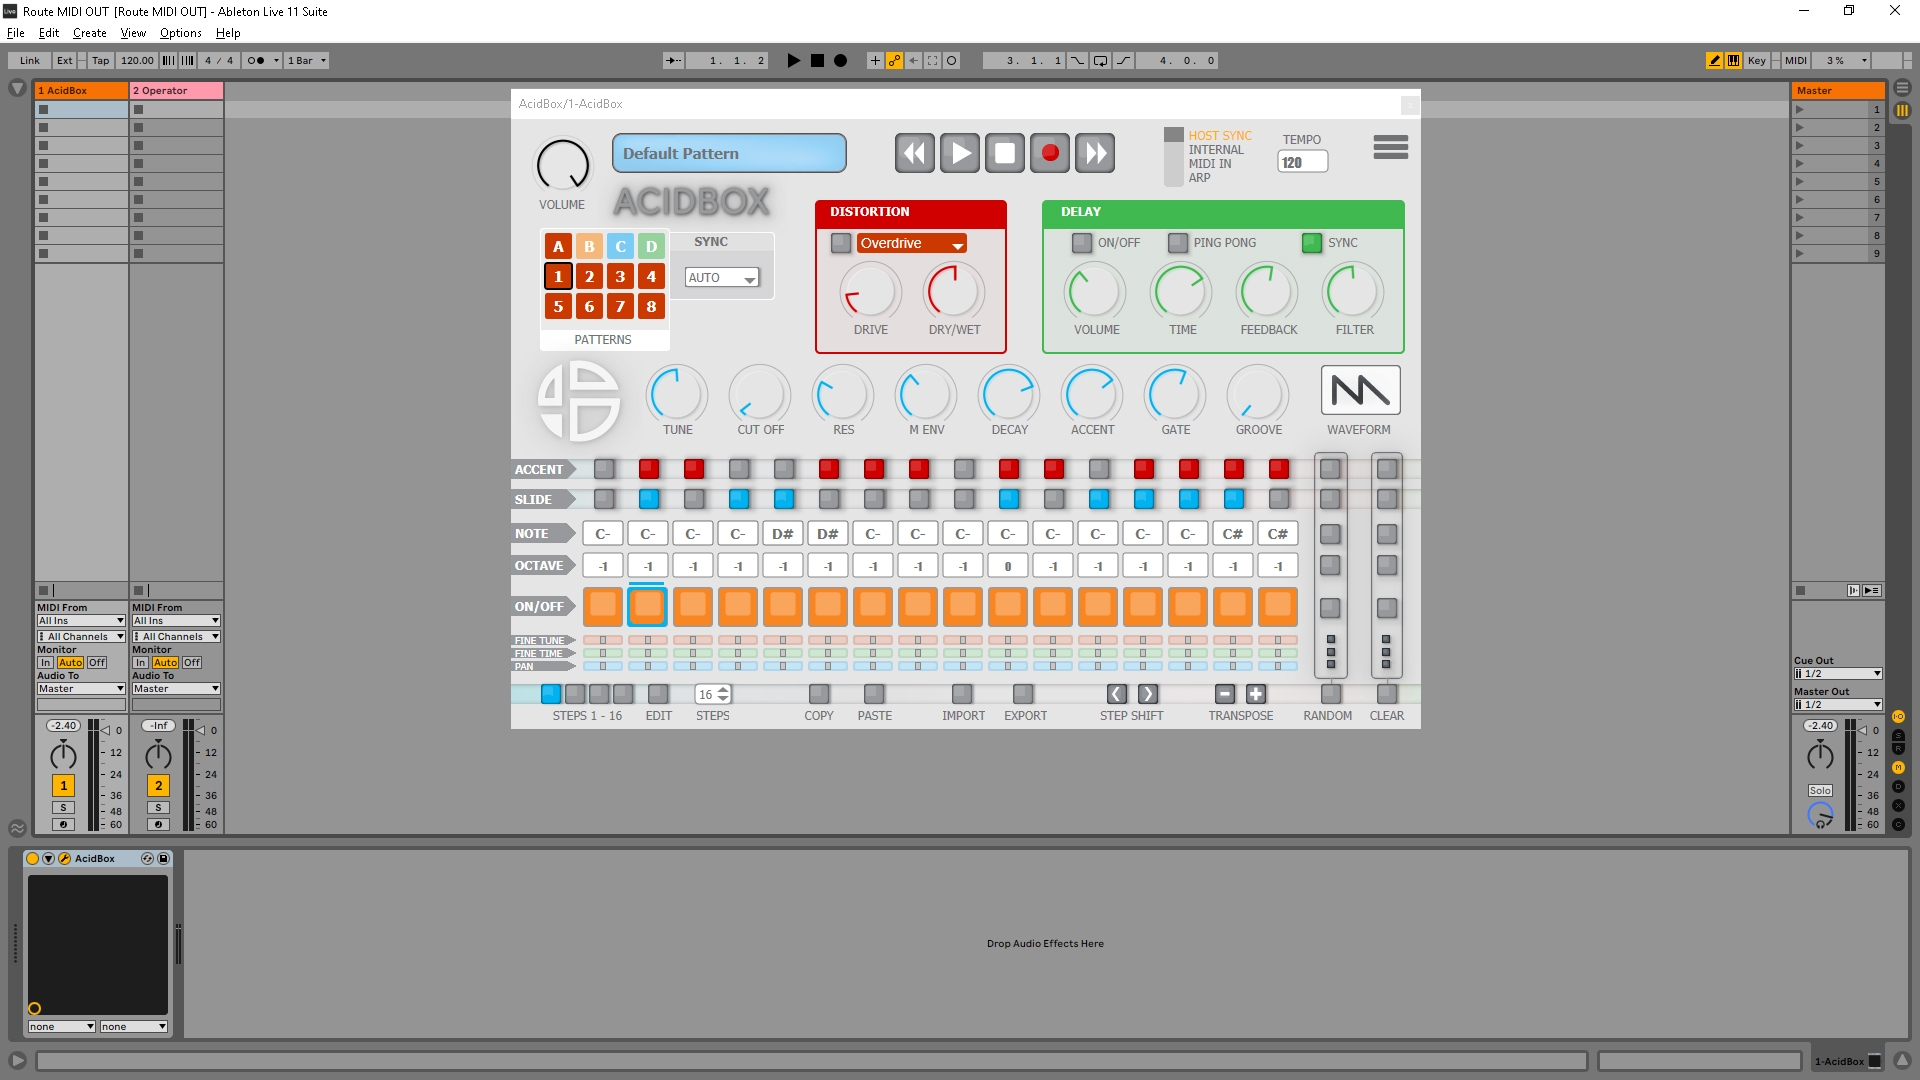This screenshot has height=1080, width=1920.
Task: Start AcidBox pattern playback
Action: tap(960, 153)
